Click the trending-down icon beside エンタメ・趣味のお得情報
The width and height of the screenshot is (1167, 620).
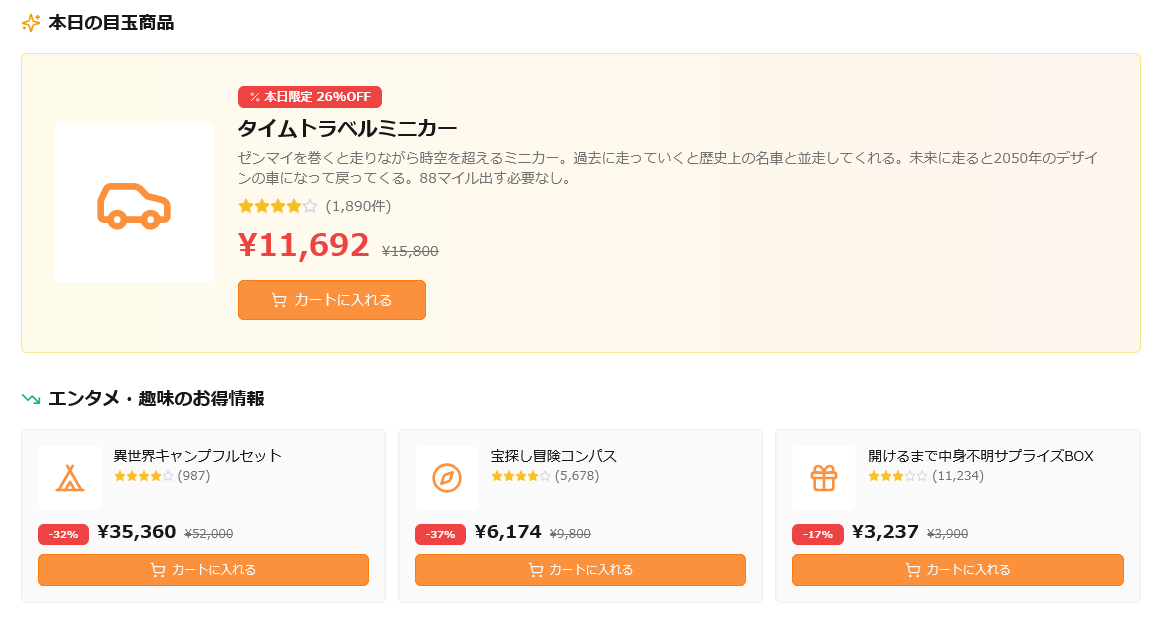pos(31,399)
